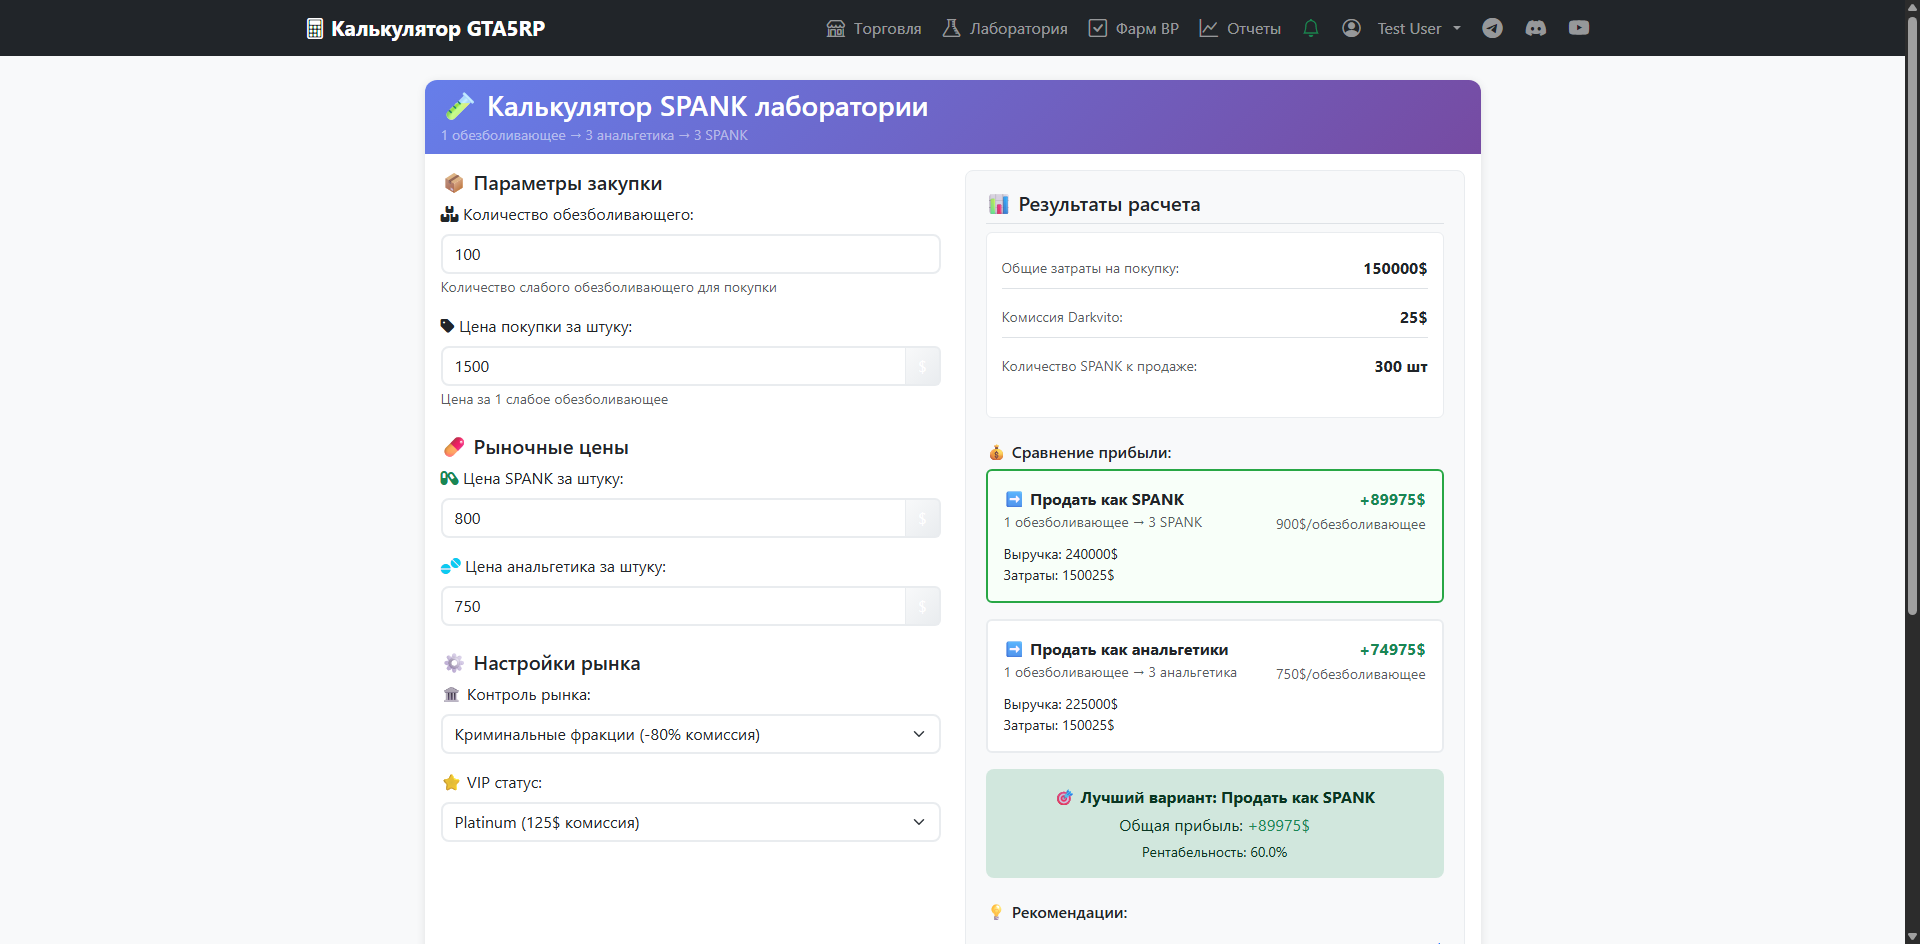Go to Фарм BP section
The height and width of the screenshot is (944, 1920).
(1134, 28)
